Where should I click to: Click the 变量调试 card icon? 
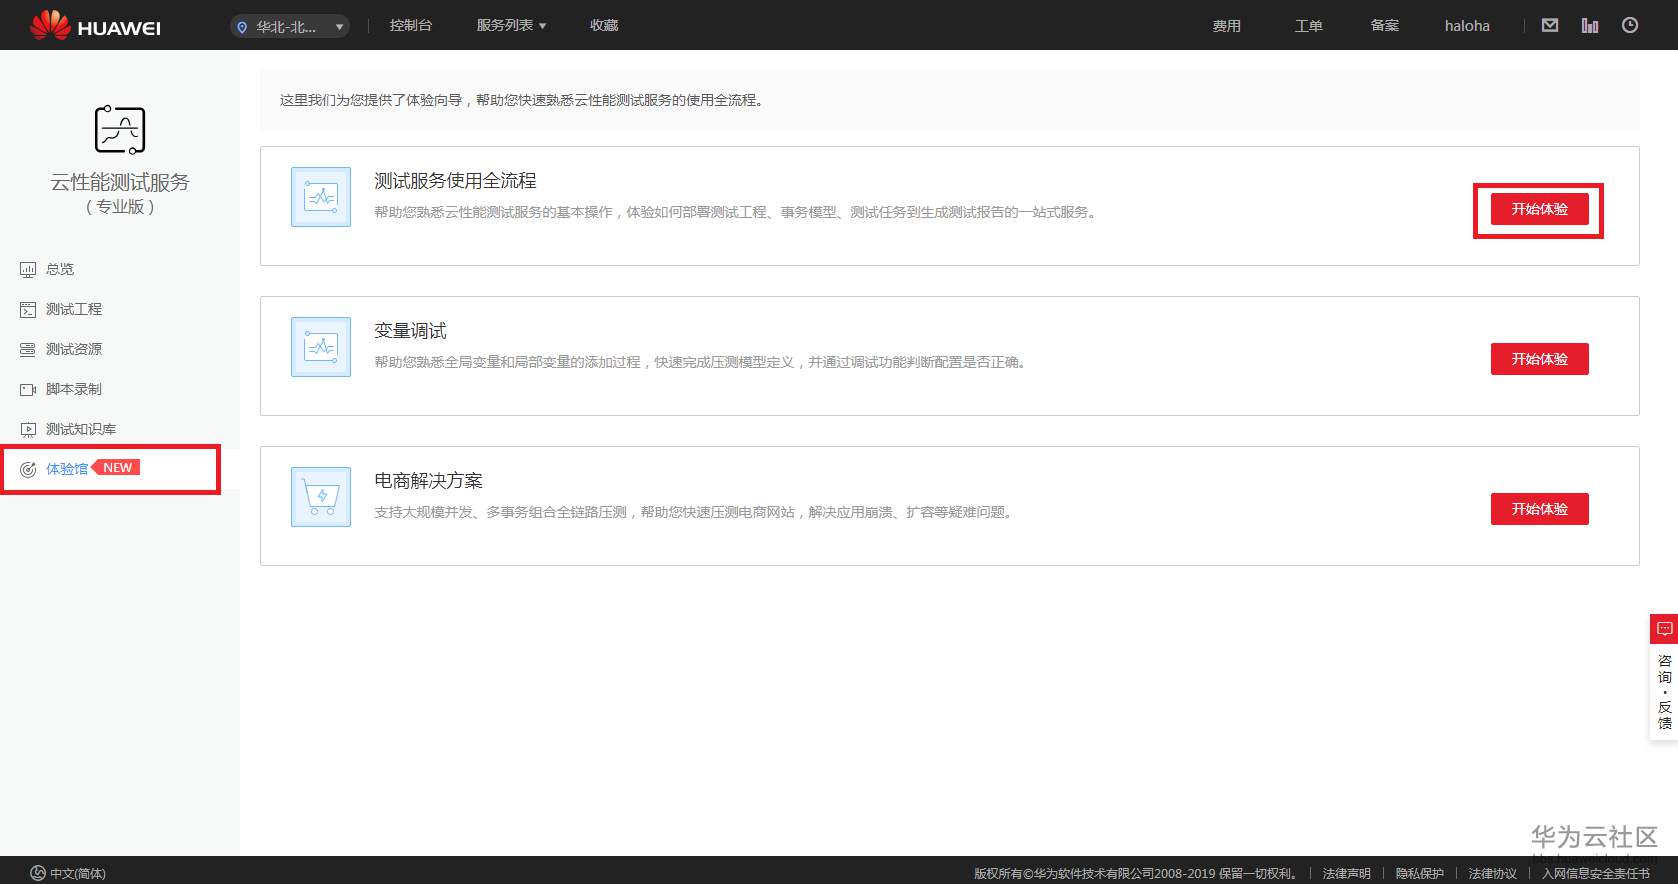point(321,347)
